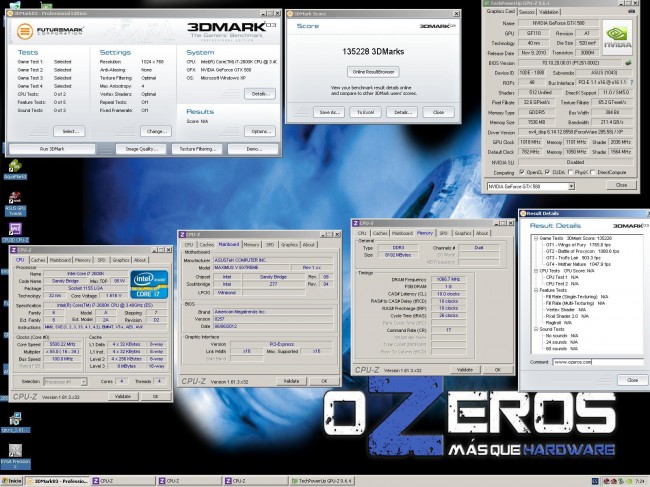This screenshot has width=650, height=487.
Task: Collapse the Game Tests tree node
Action: click(x=536, y=238)
